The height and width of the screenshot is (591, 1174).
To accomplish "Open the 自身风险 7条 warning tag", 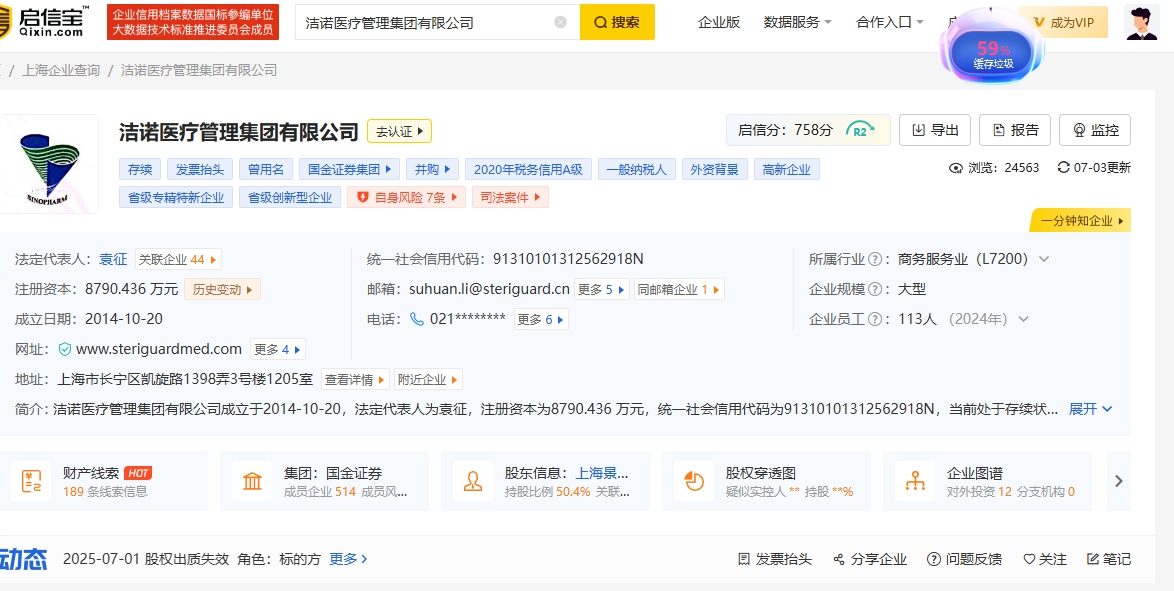I will (407, 197).
